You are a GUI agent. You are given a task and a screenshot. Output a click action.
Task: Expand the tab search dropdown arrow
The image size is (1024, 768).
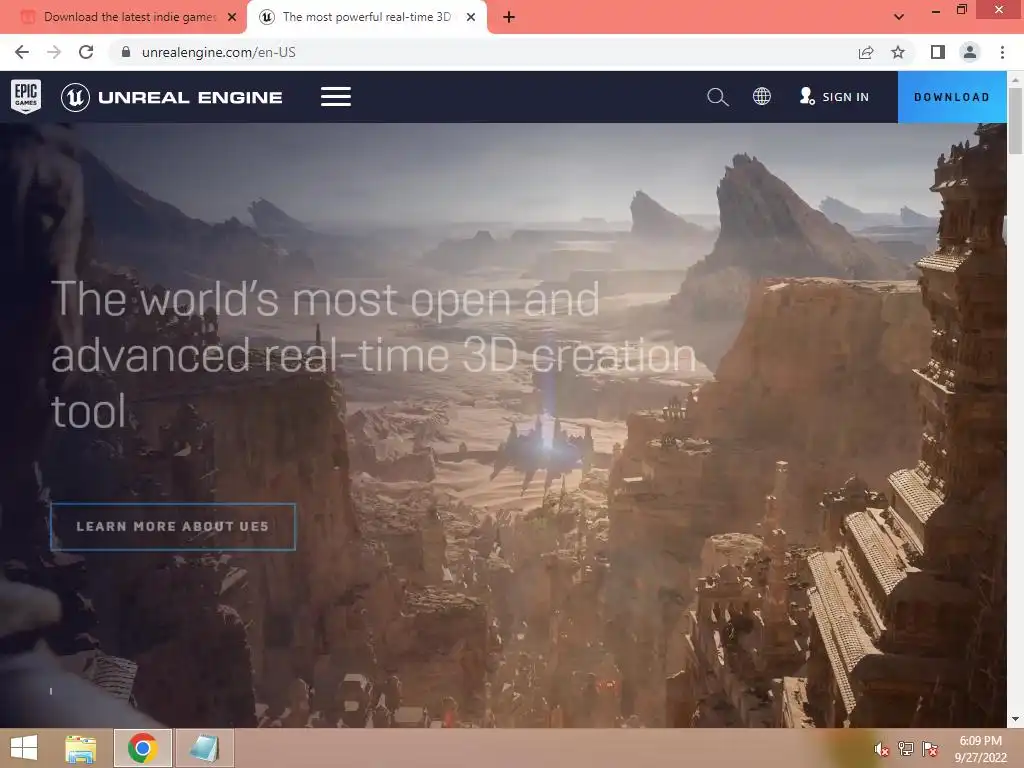(x=899, y=17)
